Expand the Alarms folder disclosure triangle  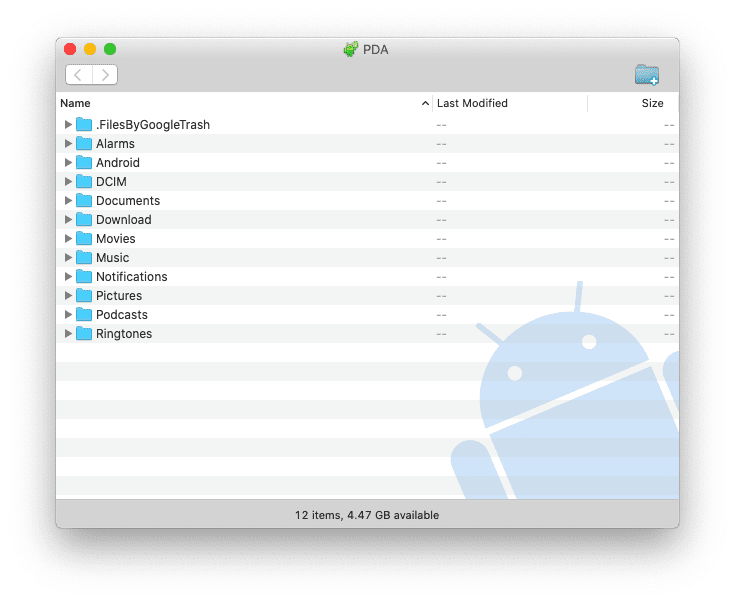(x=68, y=143)
